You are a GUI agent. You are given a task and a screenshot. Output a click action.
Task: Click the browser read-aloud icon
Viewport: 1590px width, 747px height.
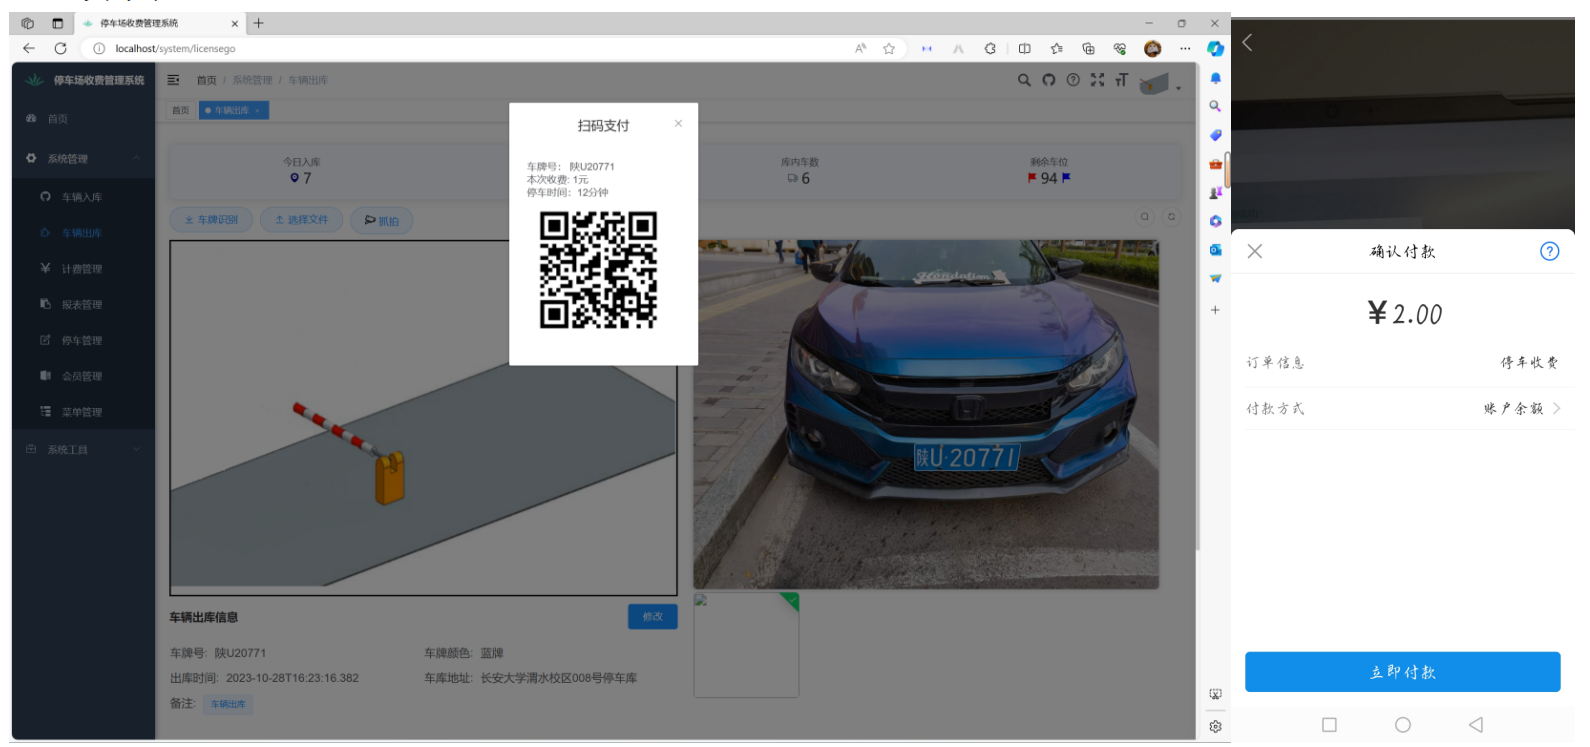pyautogui.click(x=860, y=48)
